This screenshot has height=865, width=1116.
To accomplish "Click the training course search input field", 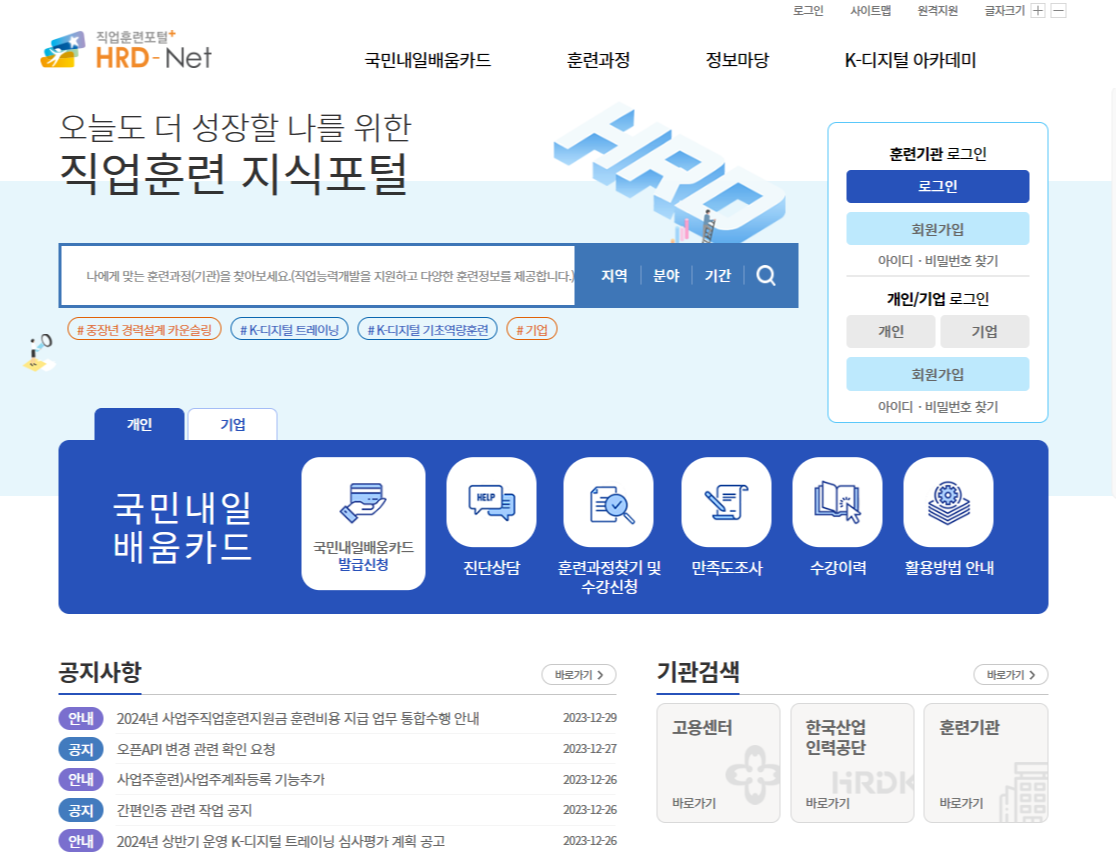I will click(x=317, y=276).
